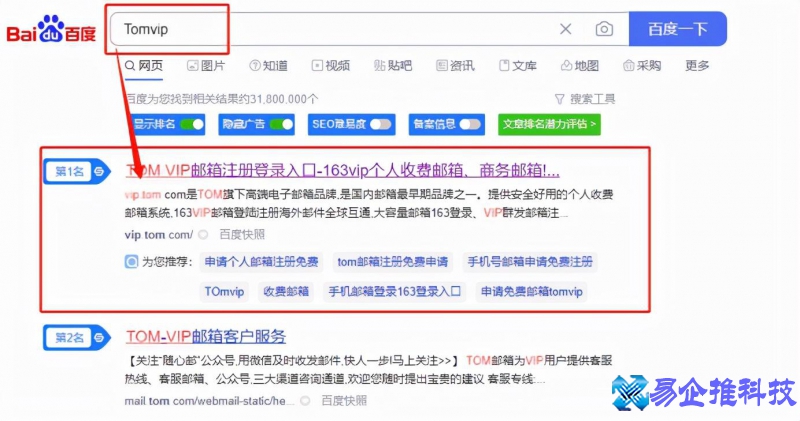Toggle the 显示排名 switch

coord(192,124)
